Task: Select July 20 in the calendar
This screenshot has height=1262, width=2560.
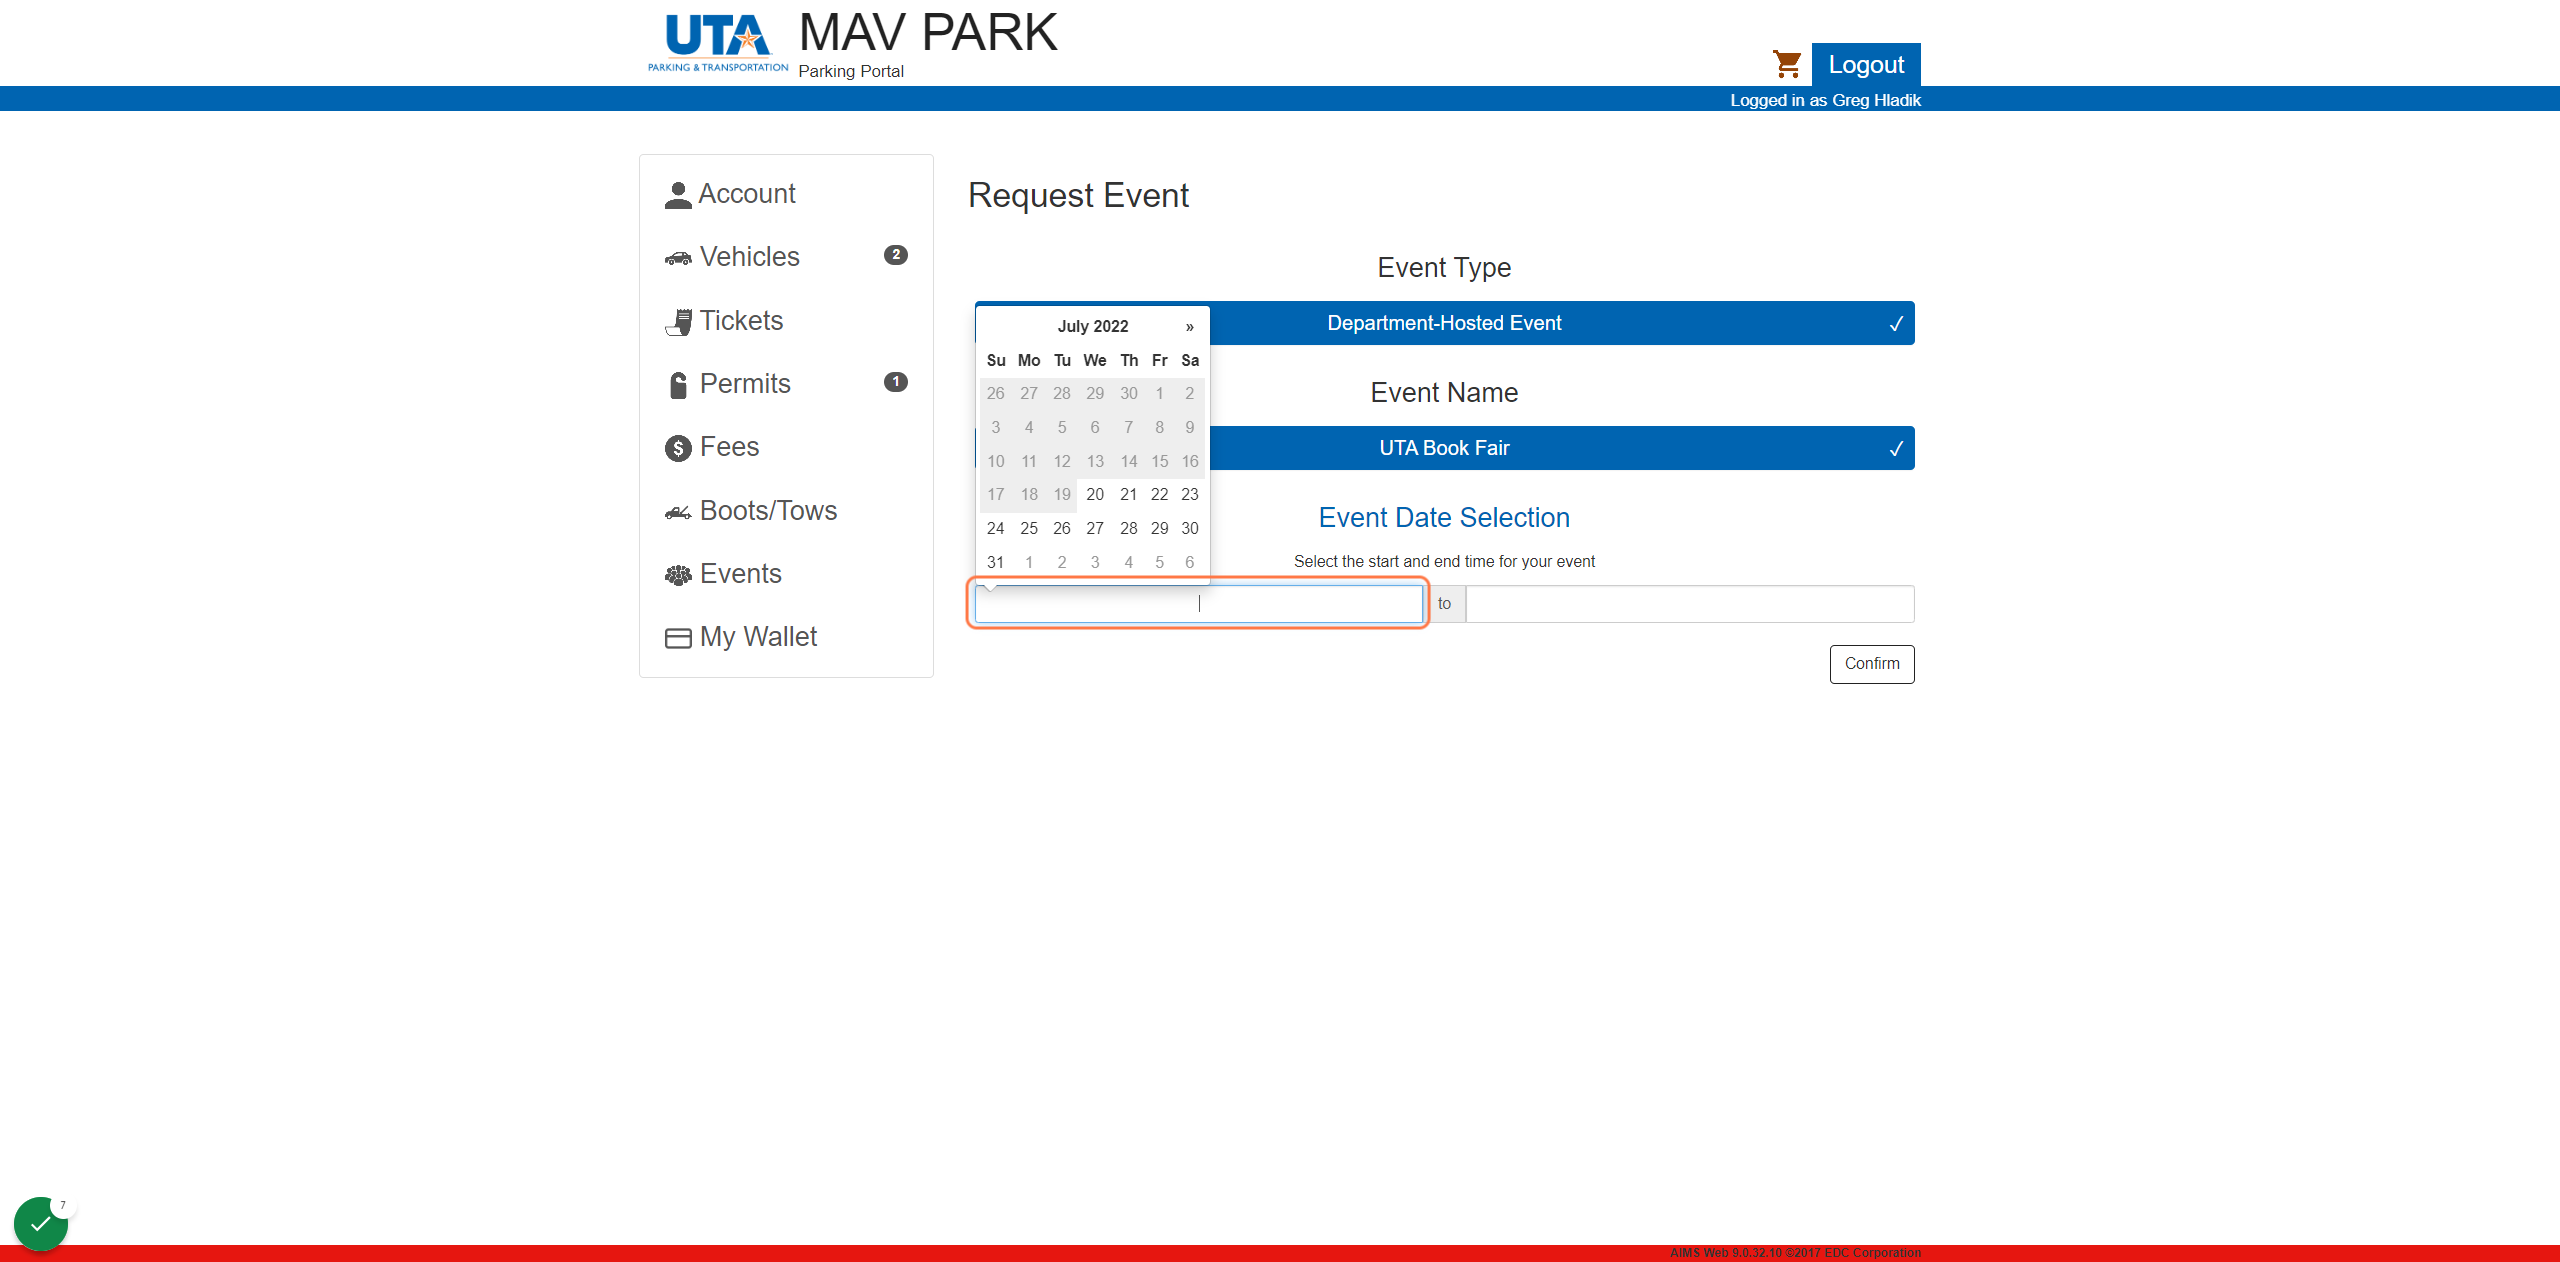Action: [x=1095, y=494]
